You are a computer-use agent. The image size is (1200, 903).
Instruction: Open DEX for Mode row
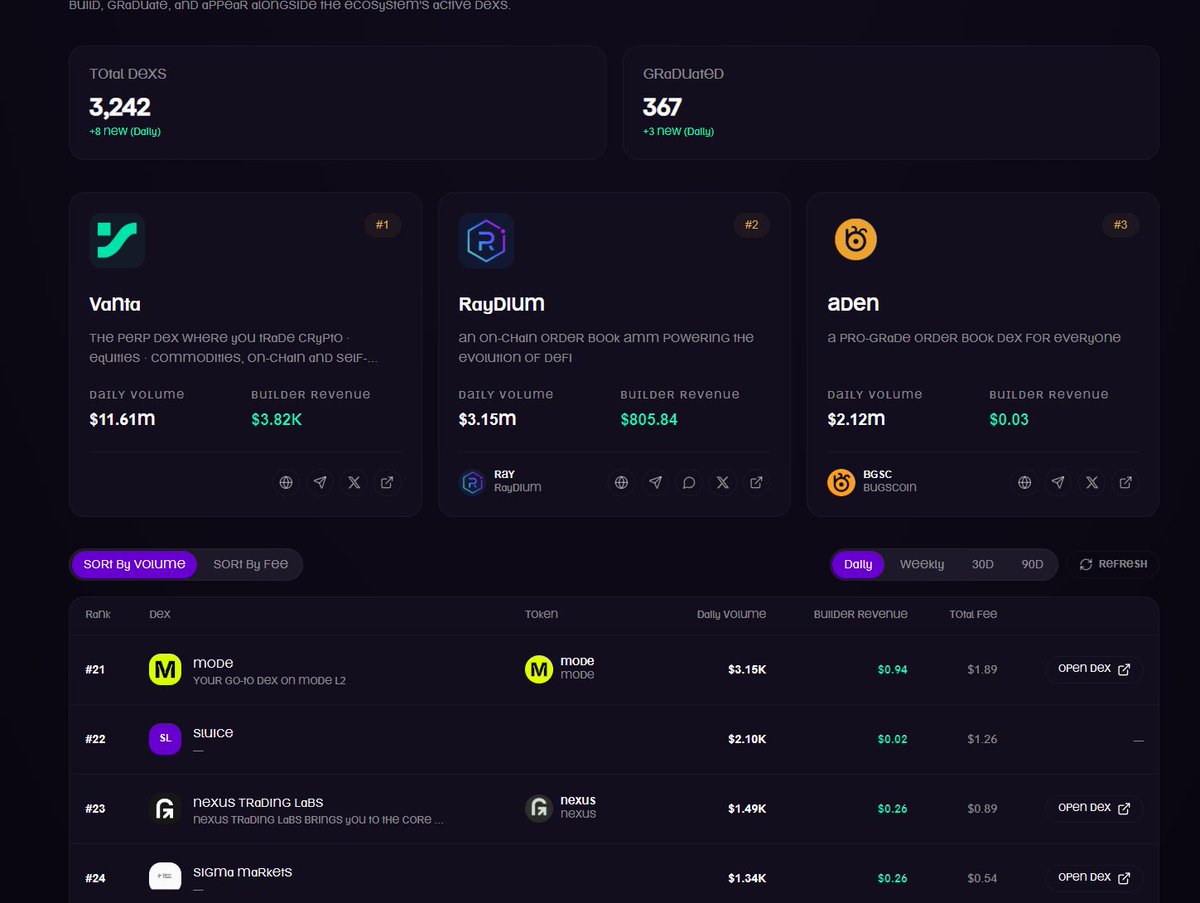pos(1094,669)
